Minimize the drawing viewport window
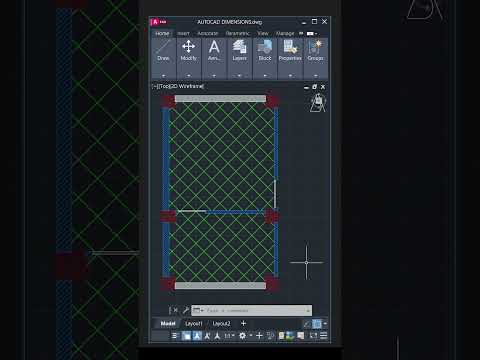480x360 pixels. click(x=306, y=87)
